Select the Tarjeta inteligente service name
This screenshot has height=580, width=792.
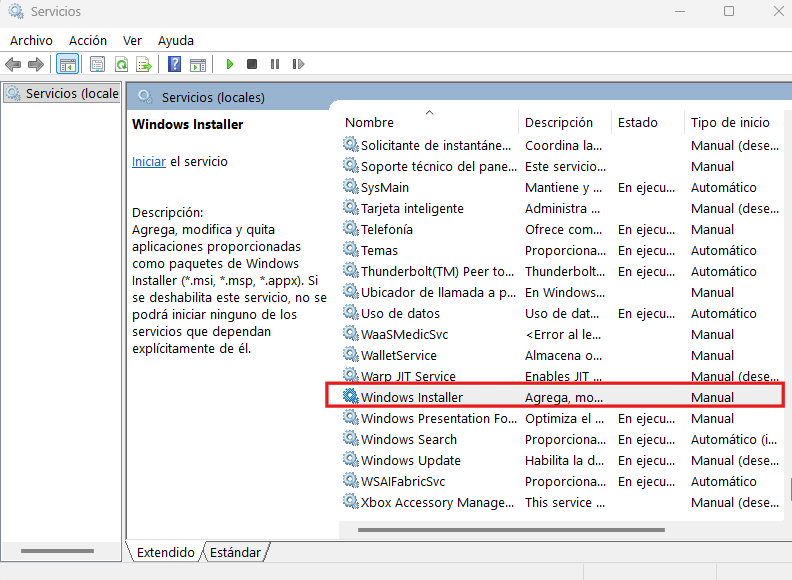[412, 209]
